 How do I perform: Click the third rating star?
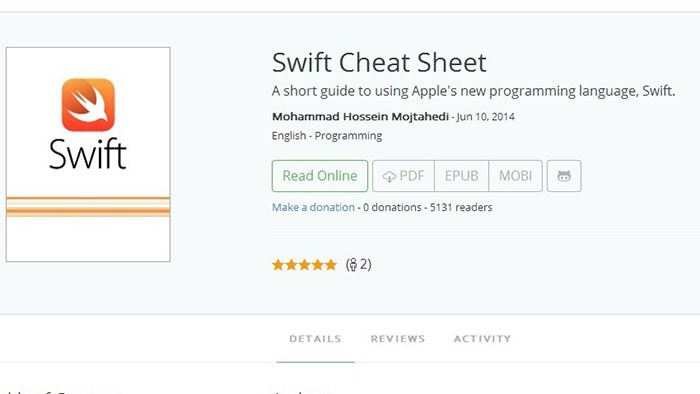(x=304, y=265)
